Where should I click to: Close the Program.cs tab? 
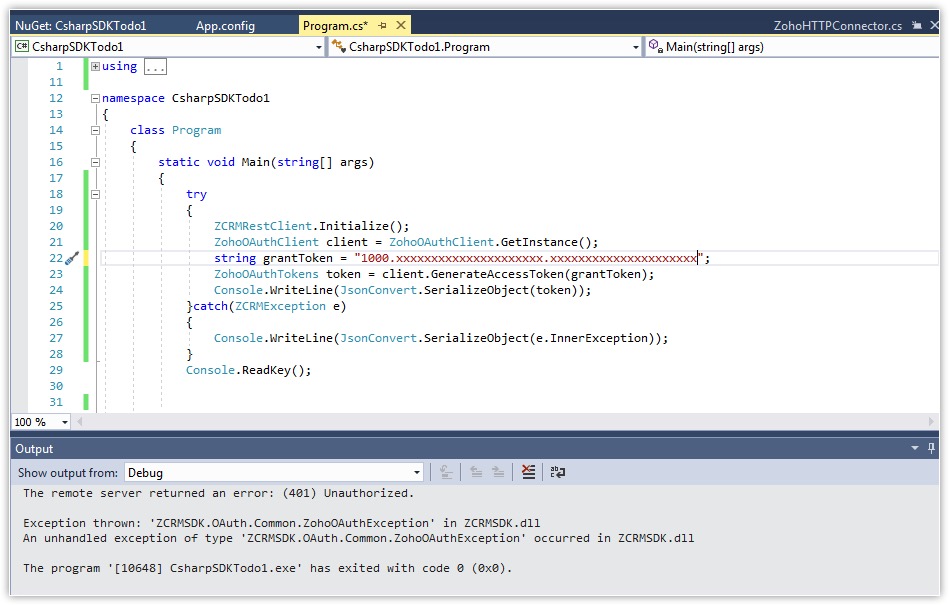[401, 25]
